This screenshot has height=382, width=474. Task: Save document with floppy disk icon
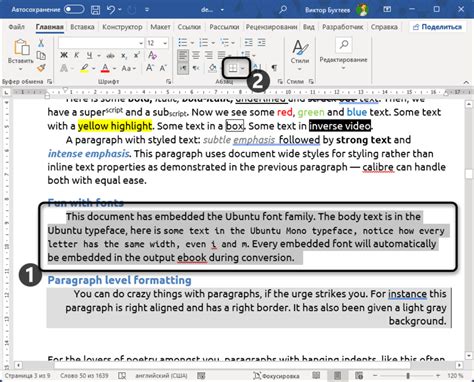(x=95, y=10)
